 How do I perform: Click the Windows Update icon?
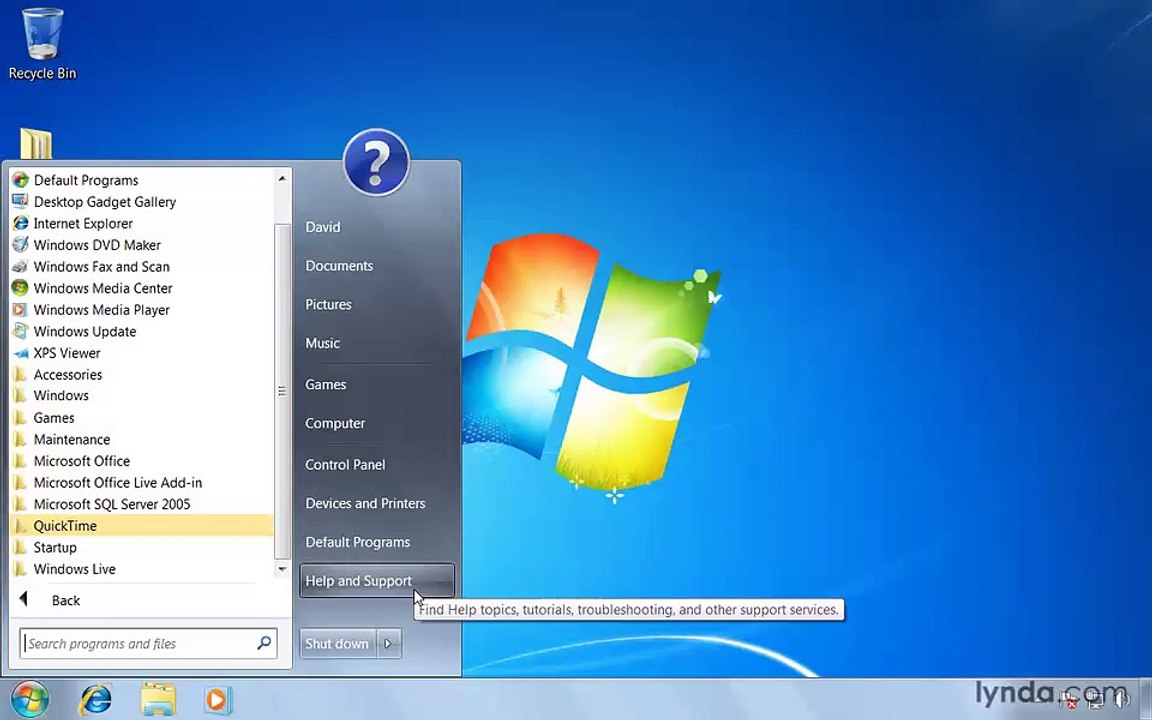(21, 331)
